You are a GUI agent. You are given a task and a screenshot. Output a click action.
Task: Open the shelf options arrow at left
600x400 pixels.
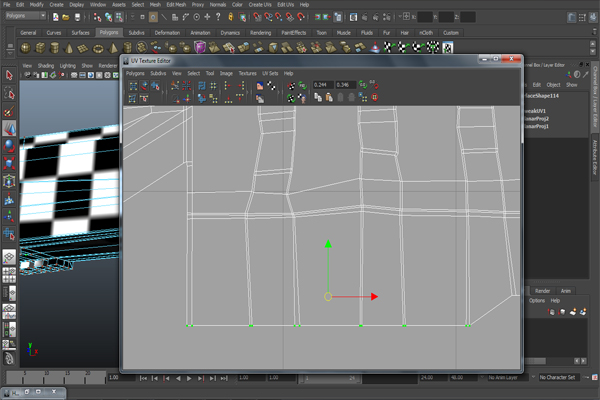click(10, 53)
